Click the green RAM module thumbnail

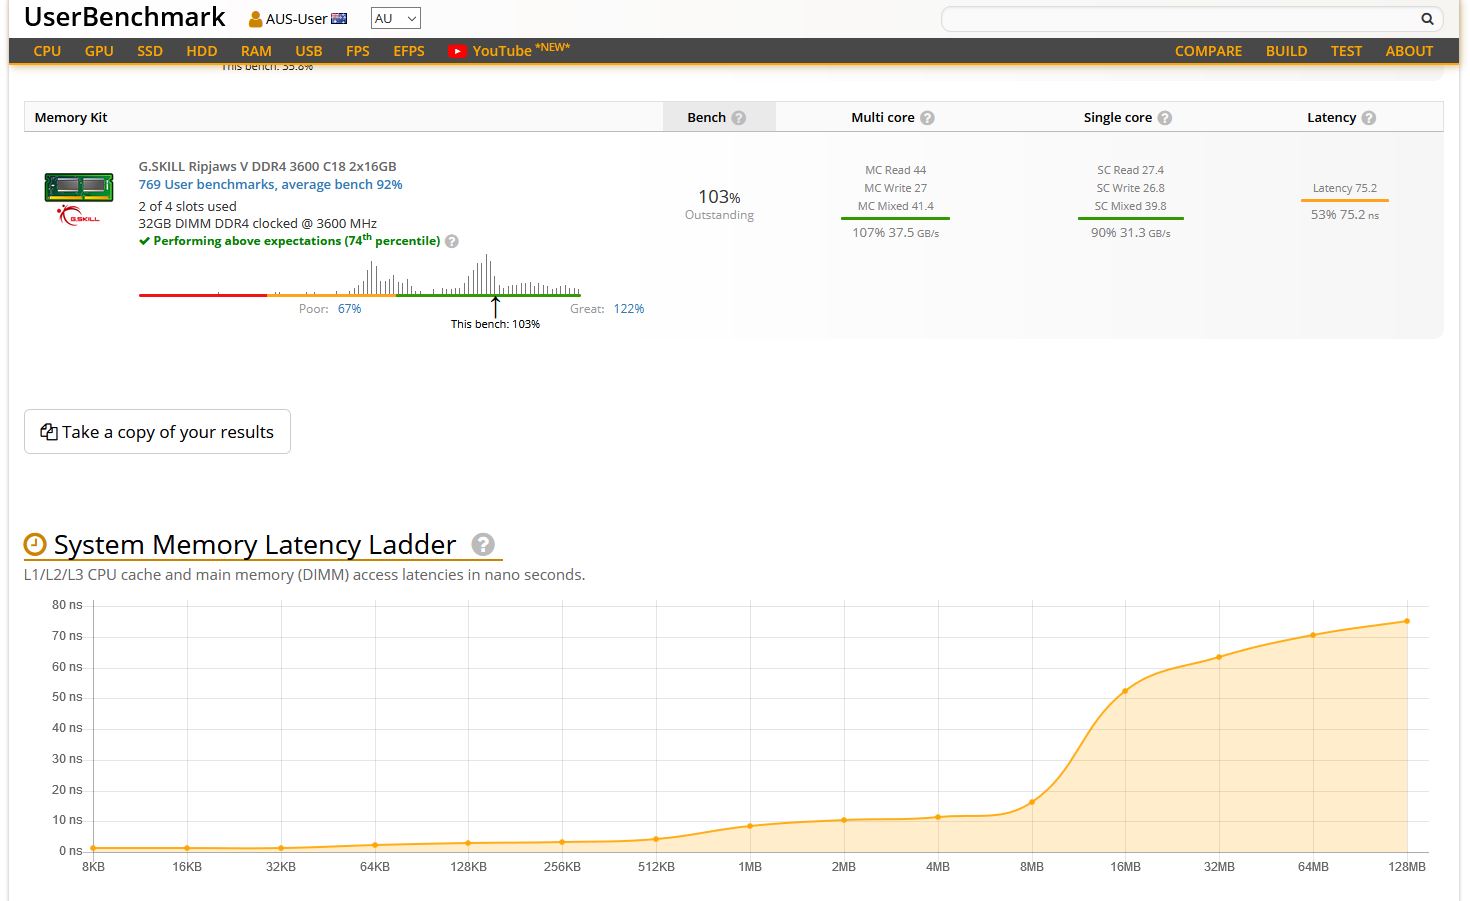pyautogui.click(x=79, y=186)
